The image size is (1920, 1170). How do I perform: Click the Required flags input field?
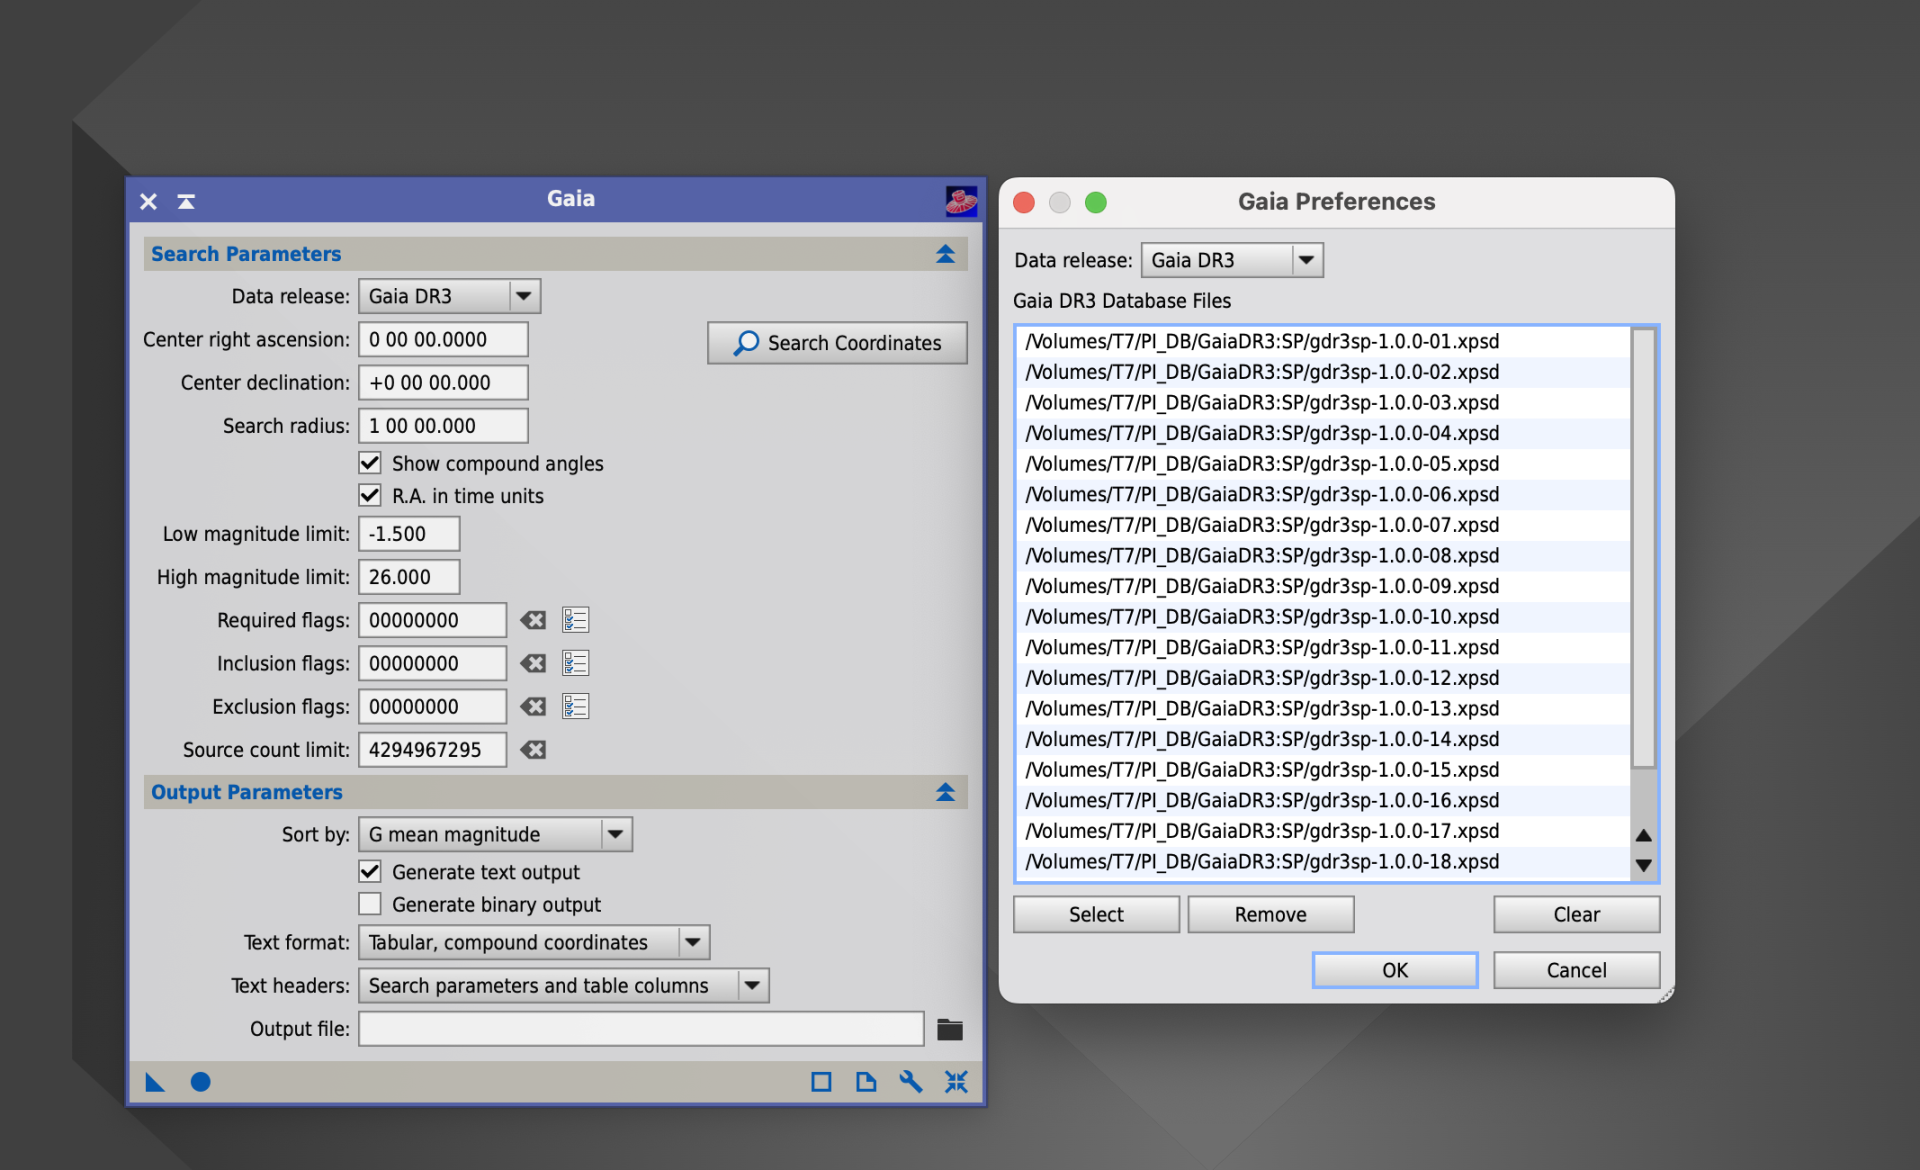tap(432, 620)
